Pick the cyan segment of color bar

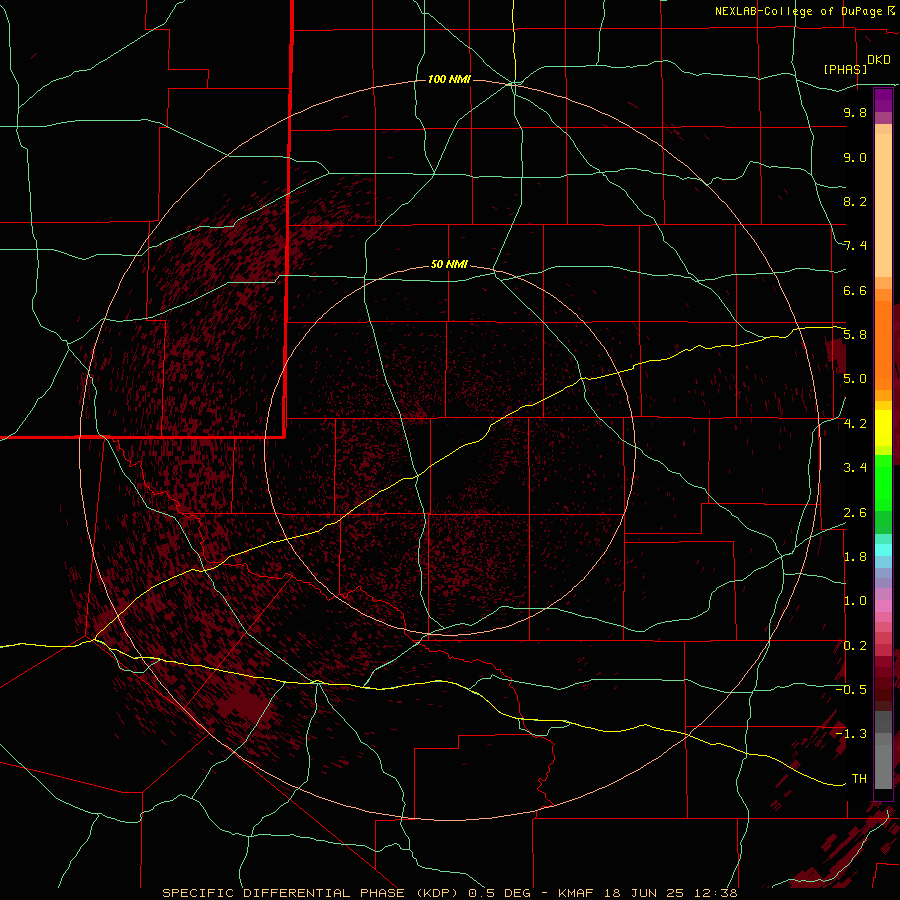(x=883, y=550)
